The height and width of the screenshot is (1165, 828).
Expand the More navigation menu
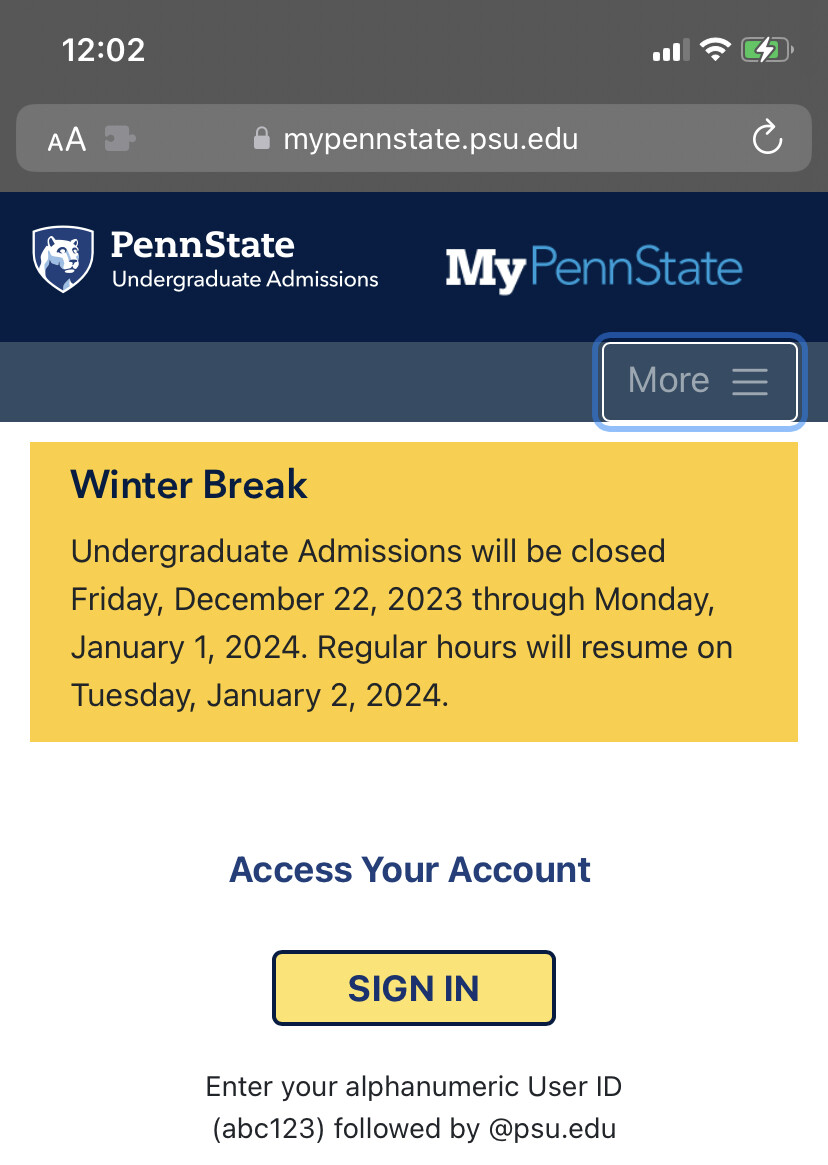[699, 381]
